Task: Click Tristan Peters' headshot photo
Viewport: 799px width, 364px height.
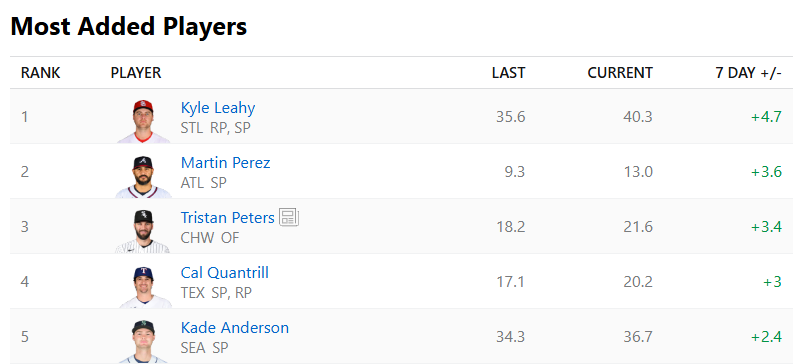Action: pos(143,231)
